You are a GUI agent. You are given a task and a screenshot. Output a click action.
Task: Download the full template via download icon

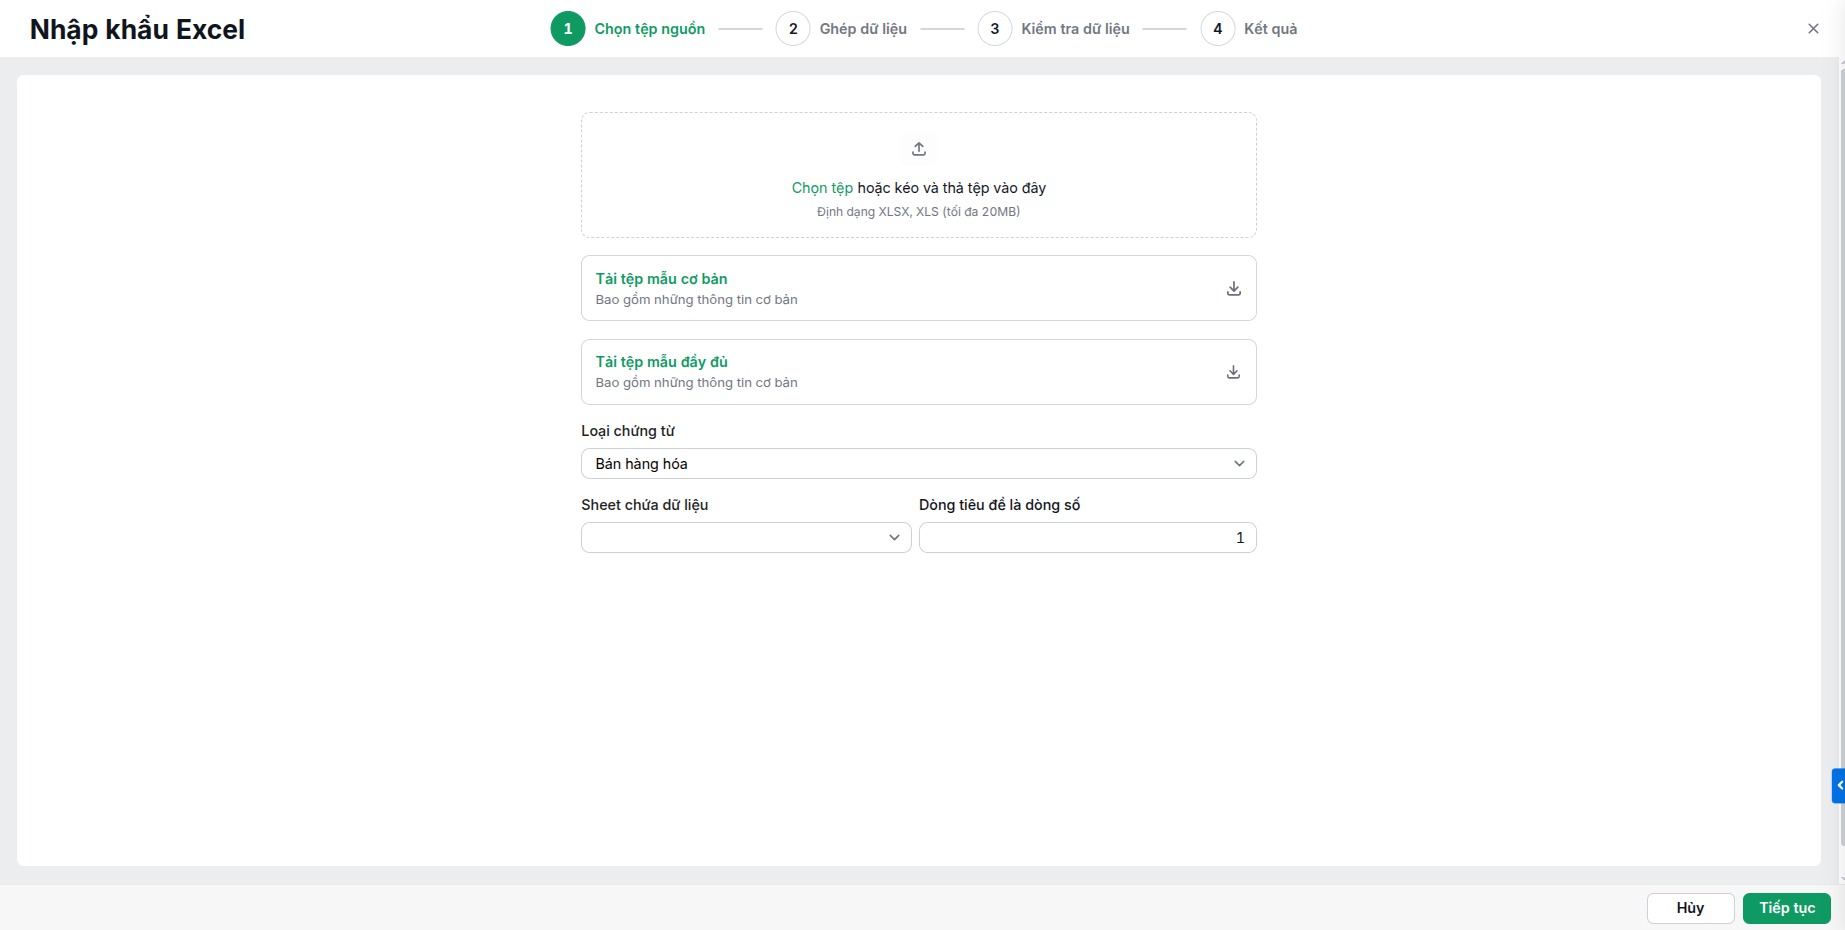click(1234, 372)
